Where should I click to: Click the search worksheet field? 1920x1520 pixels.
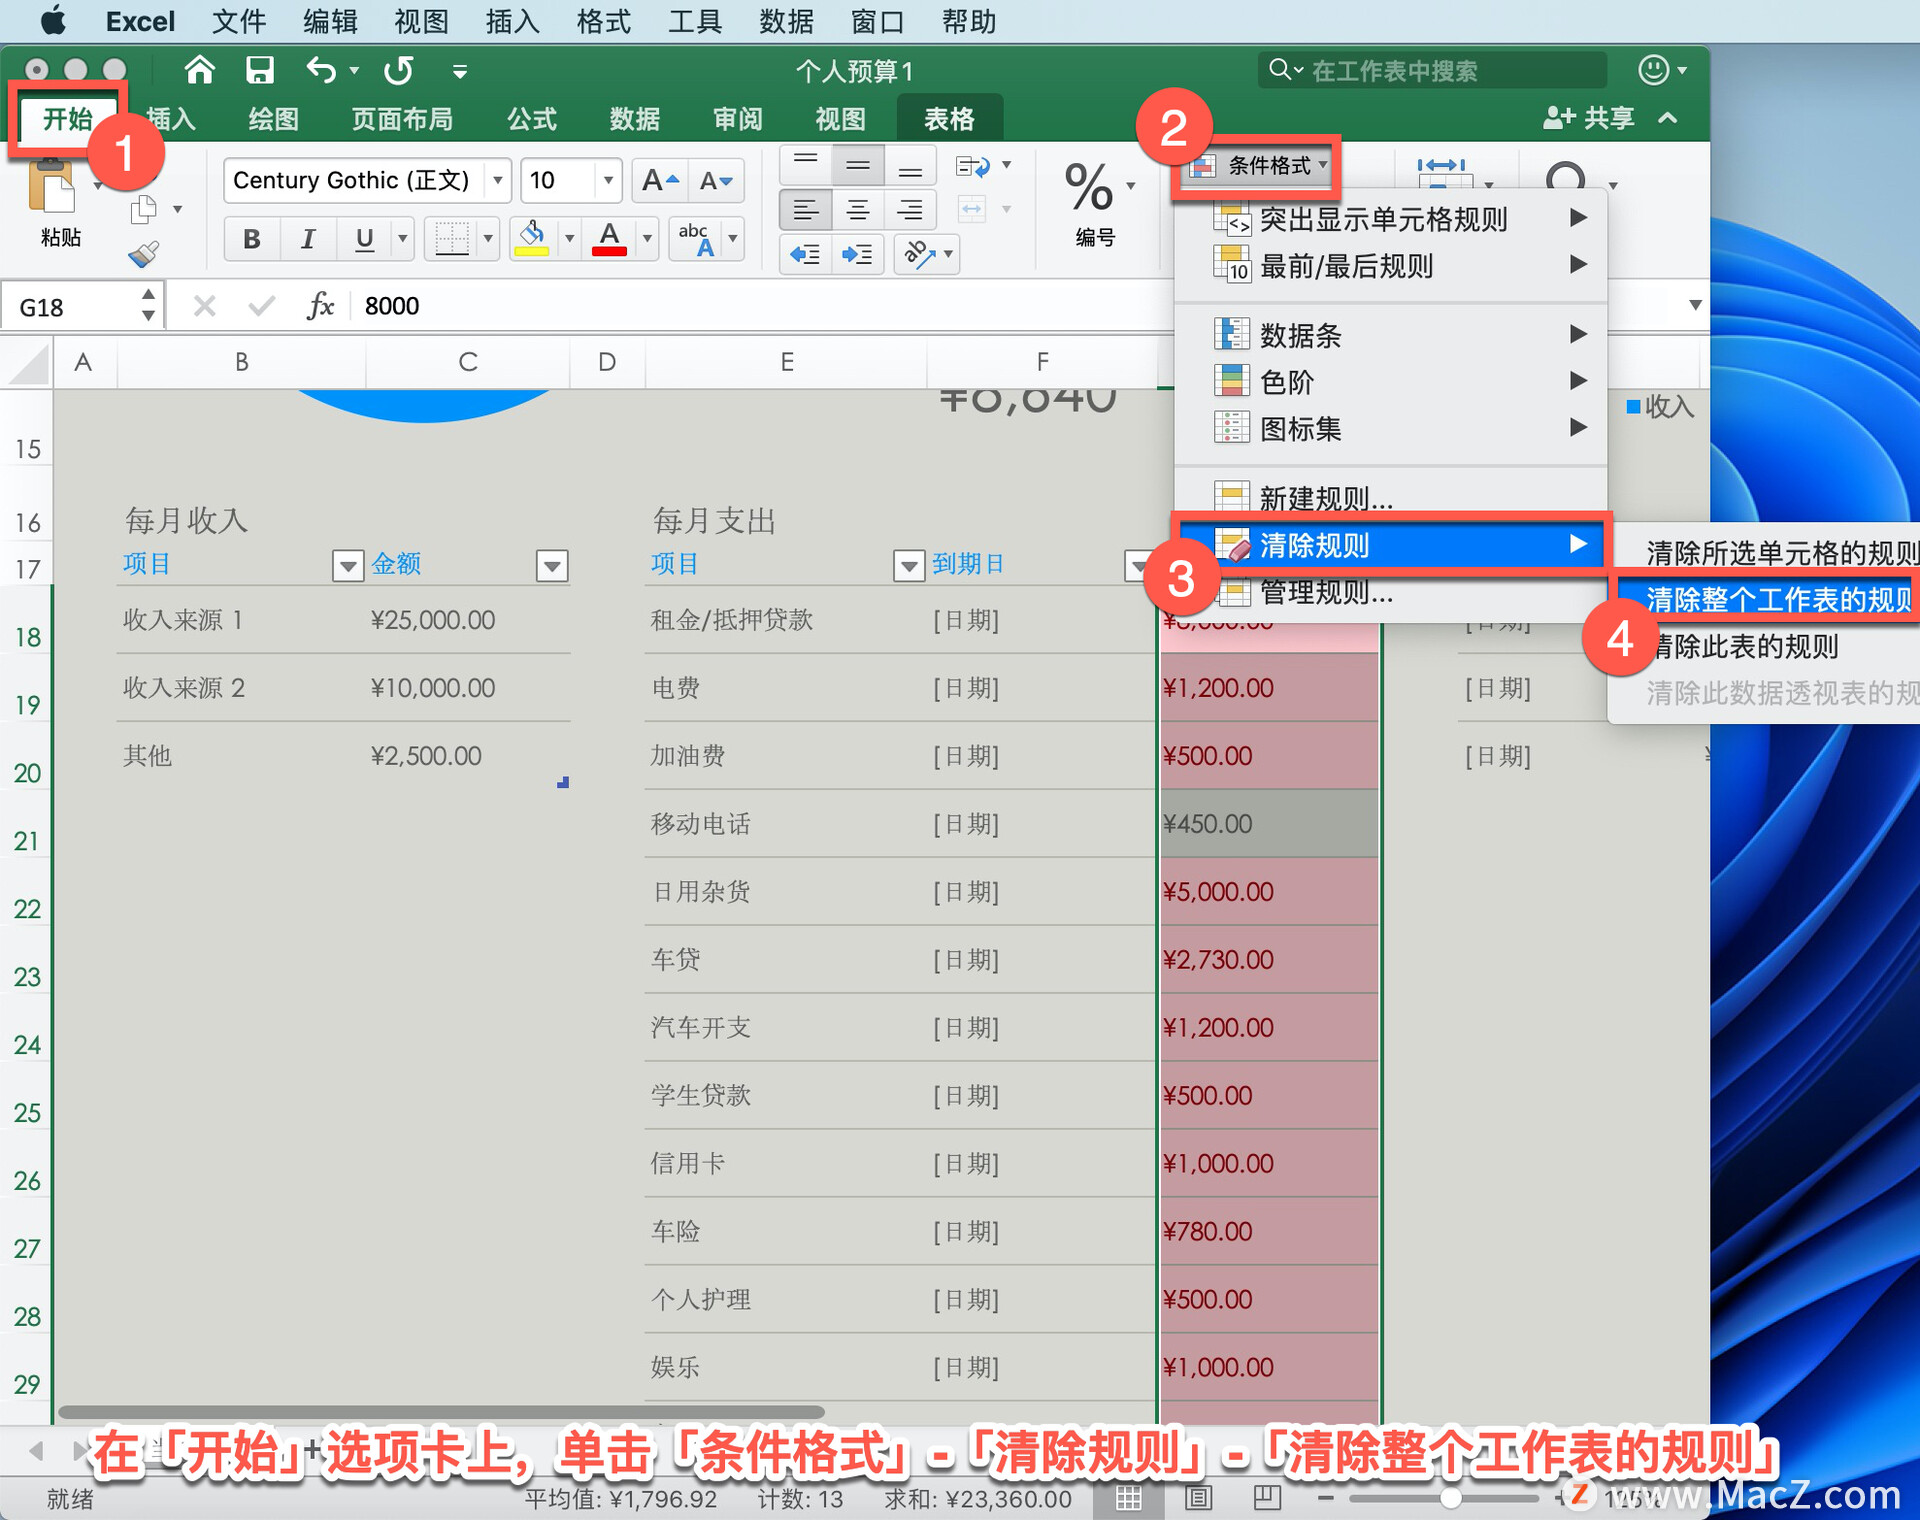coord(1432,70)
